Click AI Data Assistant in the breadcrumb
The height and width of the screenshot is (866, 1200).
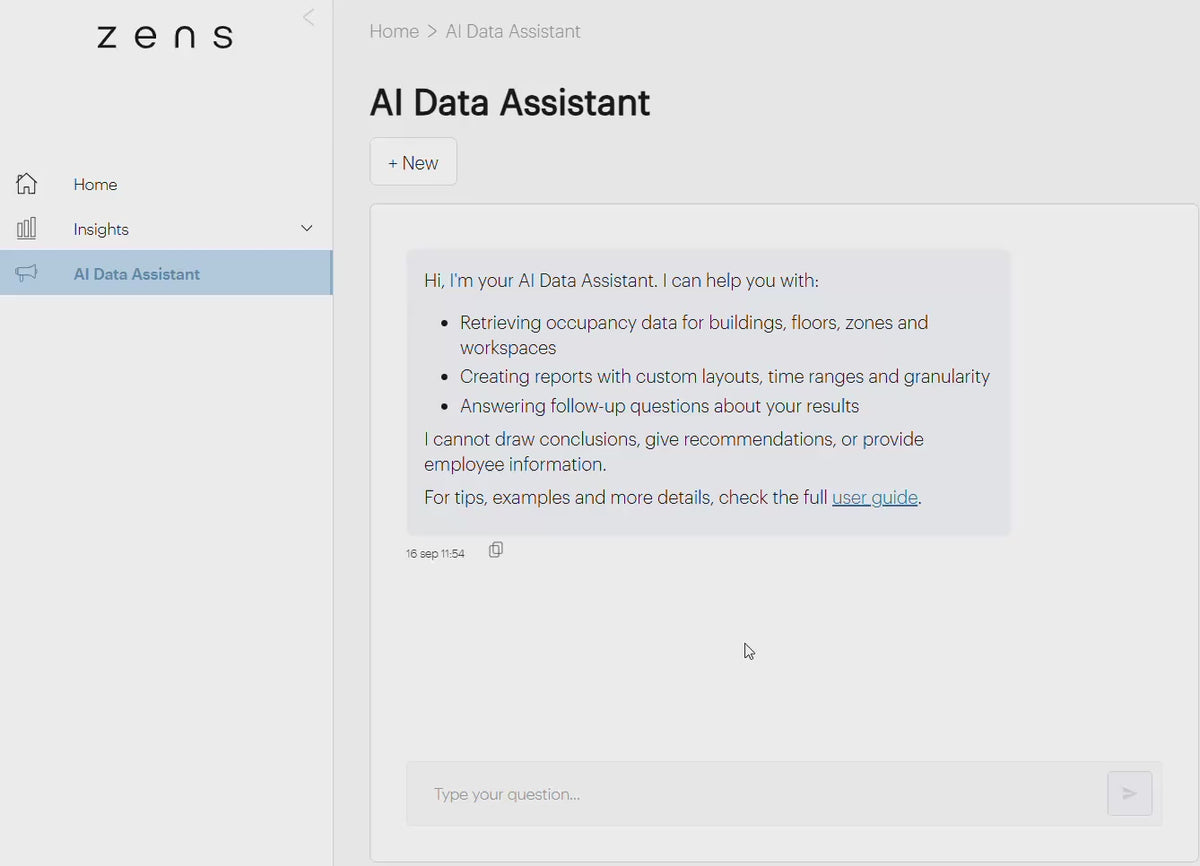pos(513,31)
